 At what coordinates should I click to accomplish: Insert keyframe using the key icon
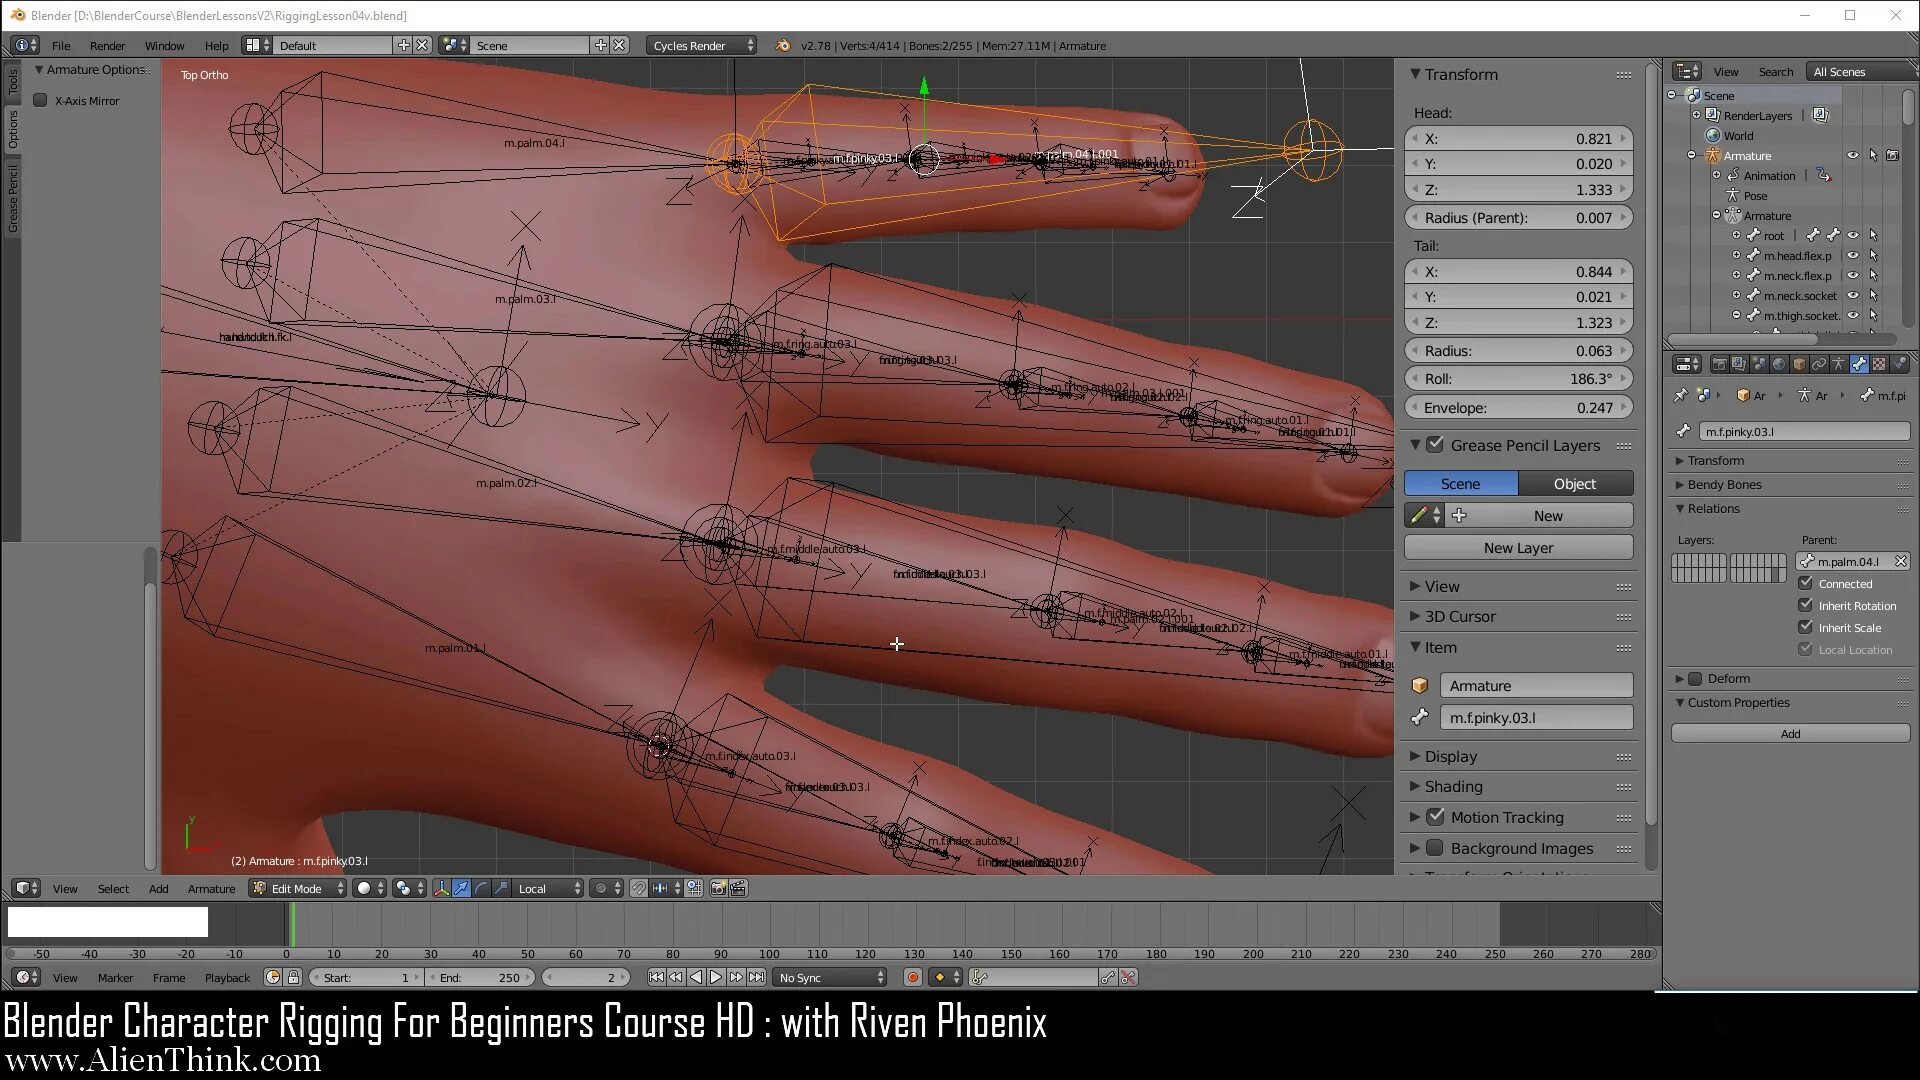pyautogui.click(x=1107, y=977)
